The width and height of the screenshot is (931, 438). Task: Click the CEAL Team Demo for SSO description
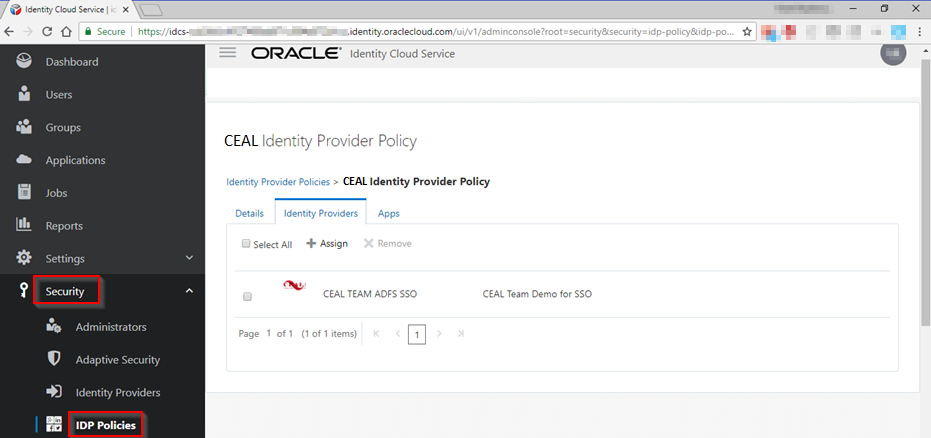(x=537, y=294)
